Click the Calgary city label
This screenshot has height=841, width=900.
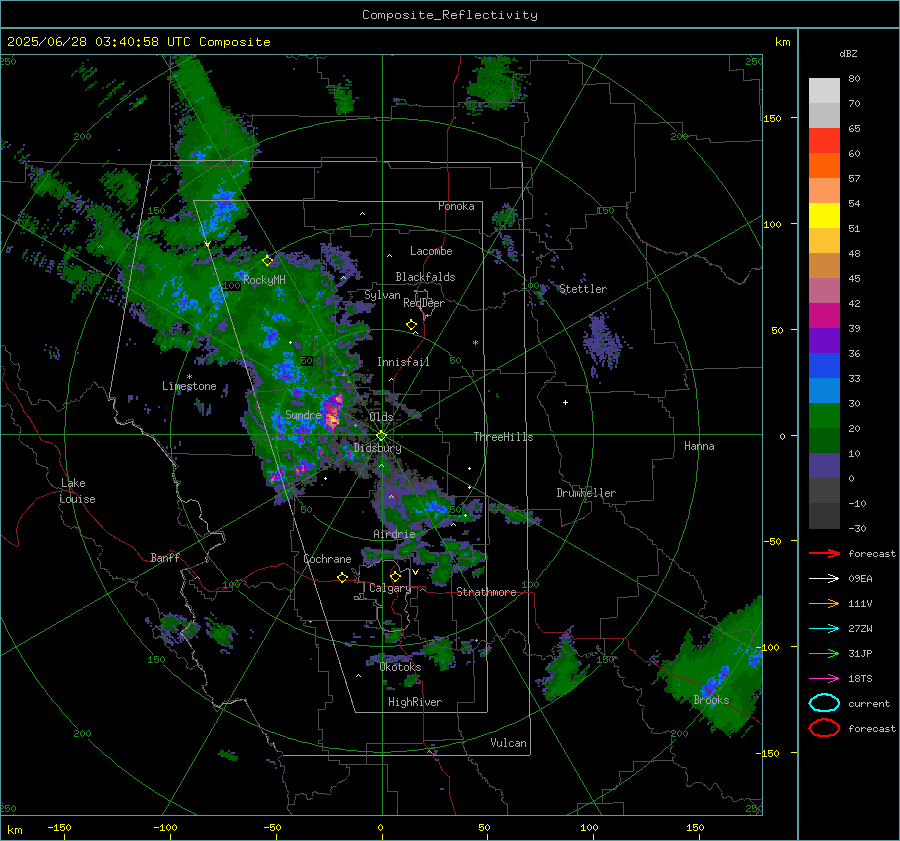pos(390,588)
